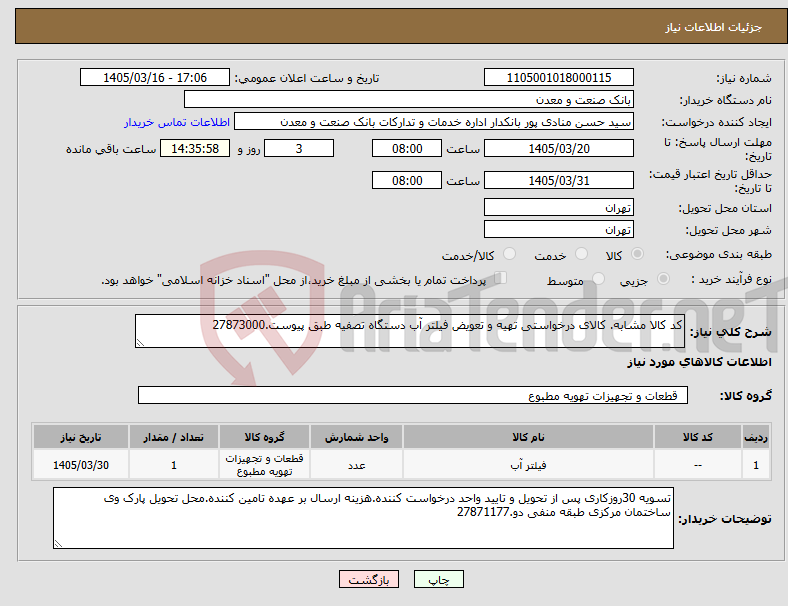
Task: Click the delivery city field تهران
Action: [558, 230]
